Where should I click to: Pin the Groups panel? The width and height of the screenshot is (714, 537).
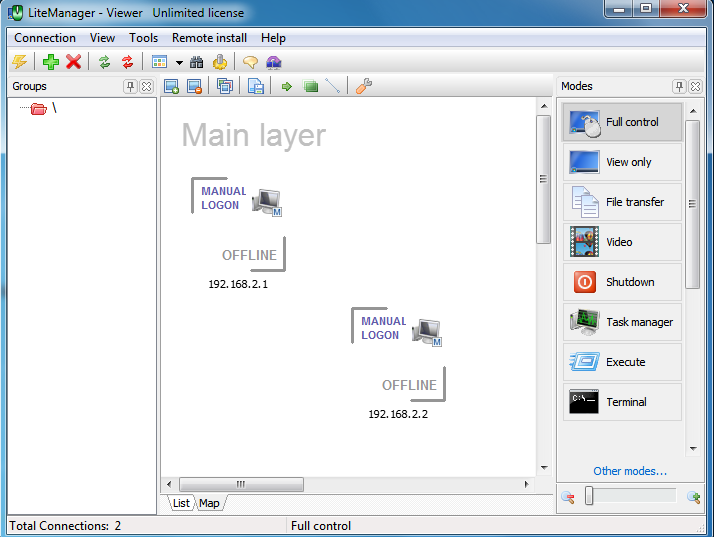pos(130,86)
